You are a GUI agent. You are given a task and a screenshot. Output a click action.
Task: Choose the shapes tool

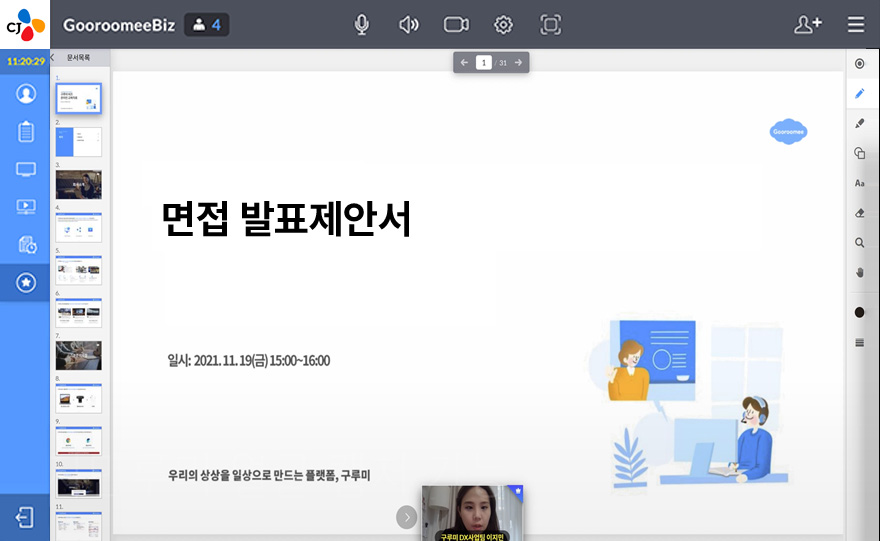(860, 154)
